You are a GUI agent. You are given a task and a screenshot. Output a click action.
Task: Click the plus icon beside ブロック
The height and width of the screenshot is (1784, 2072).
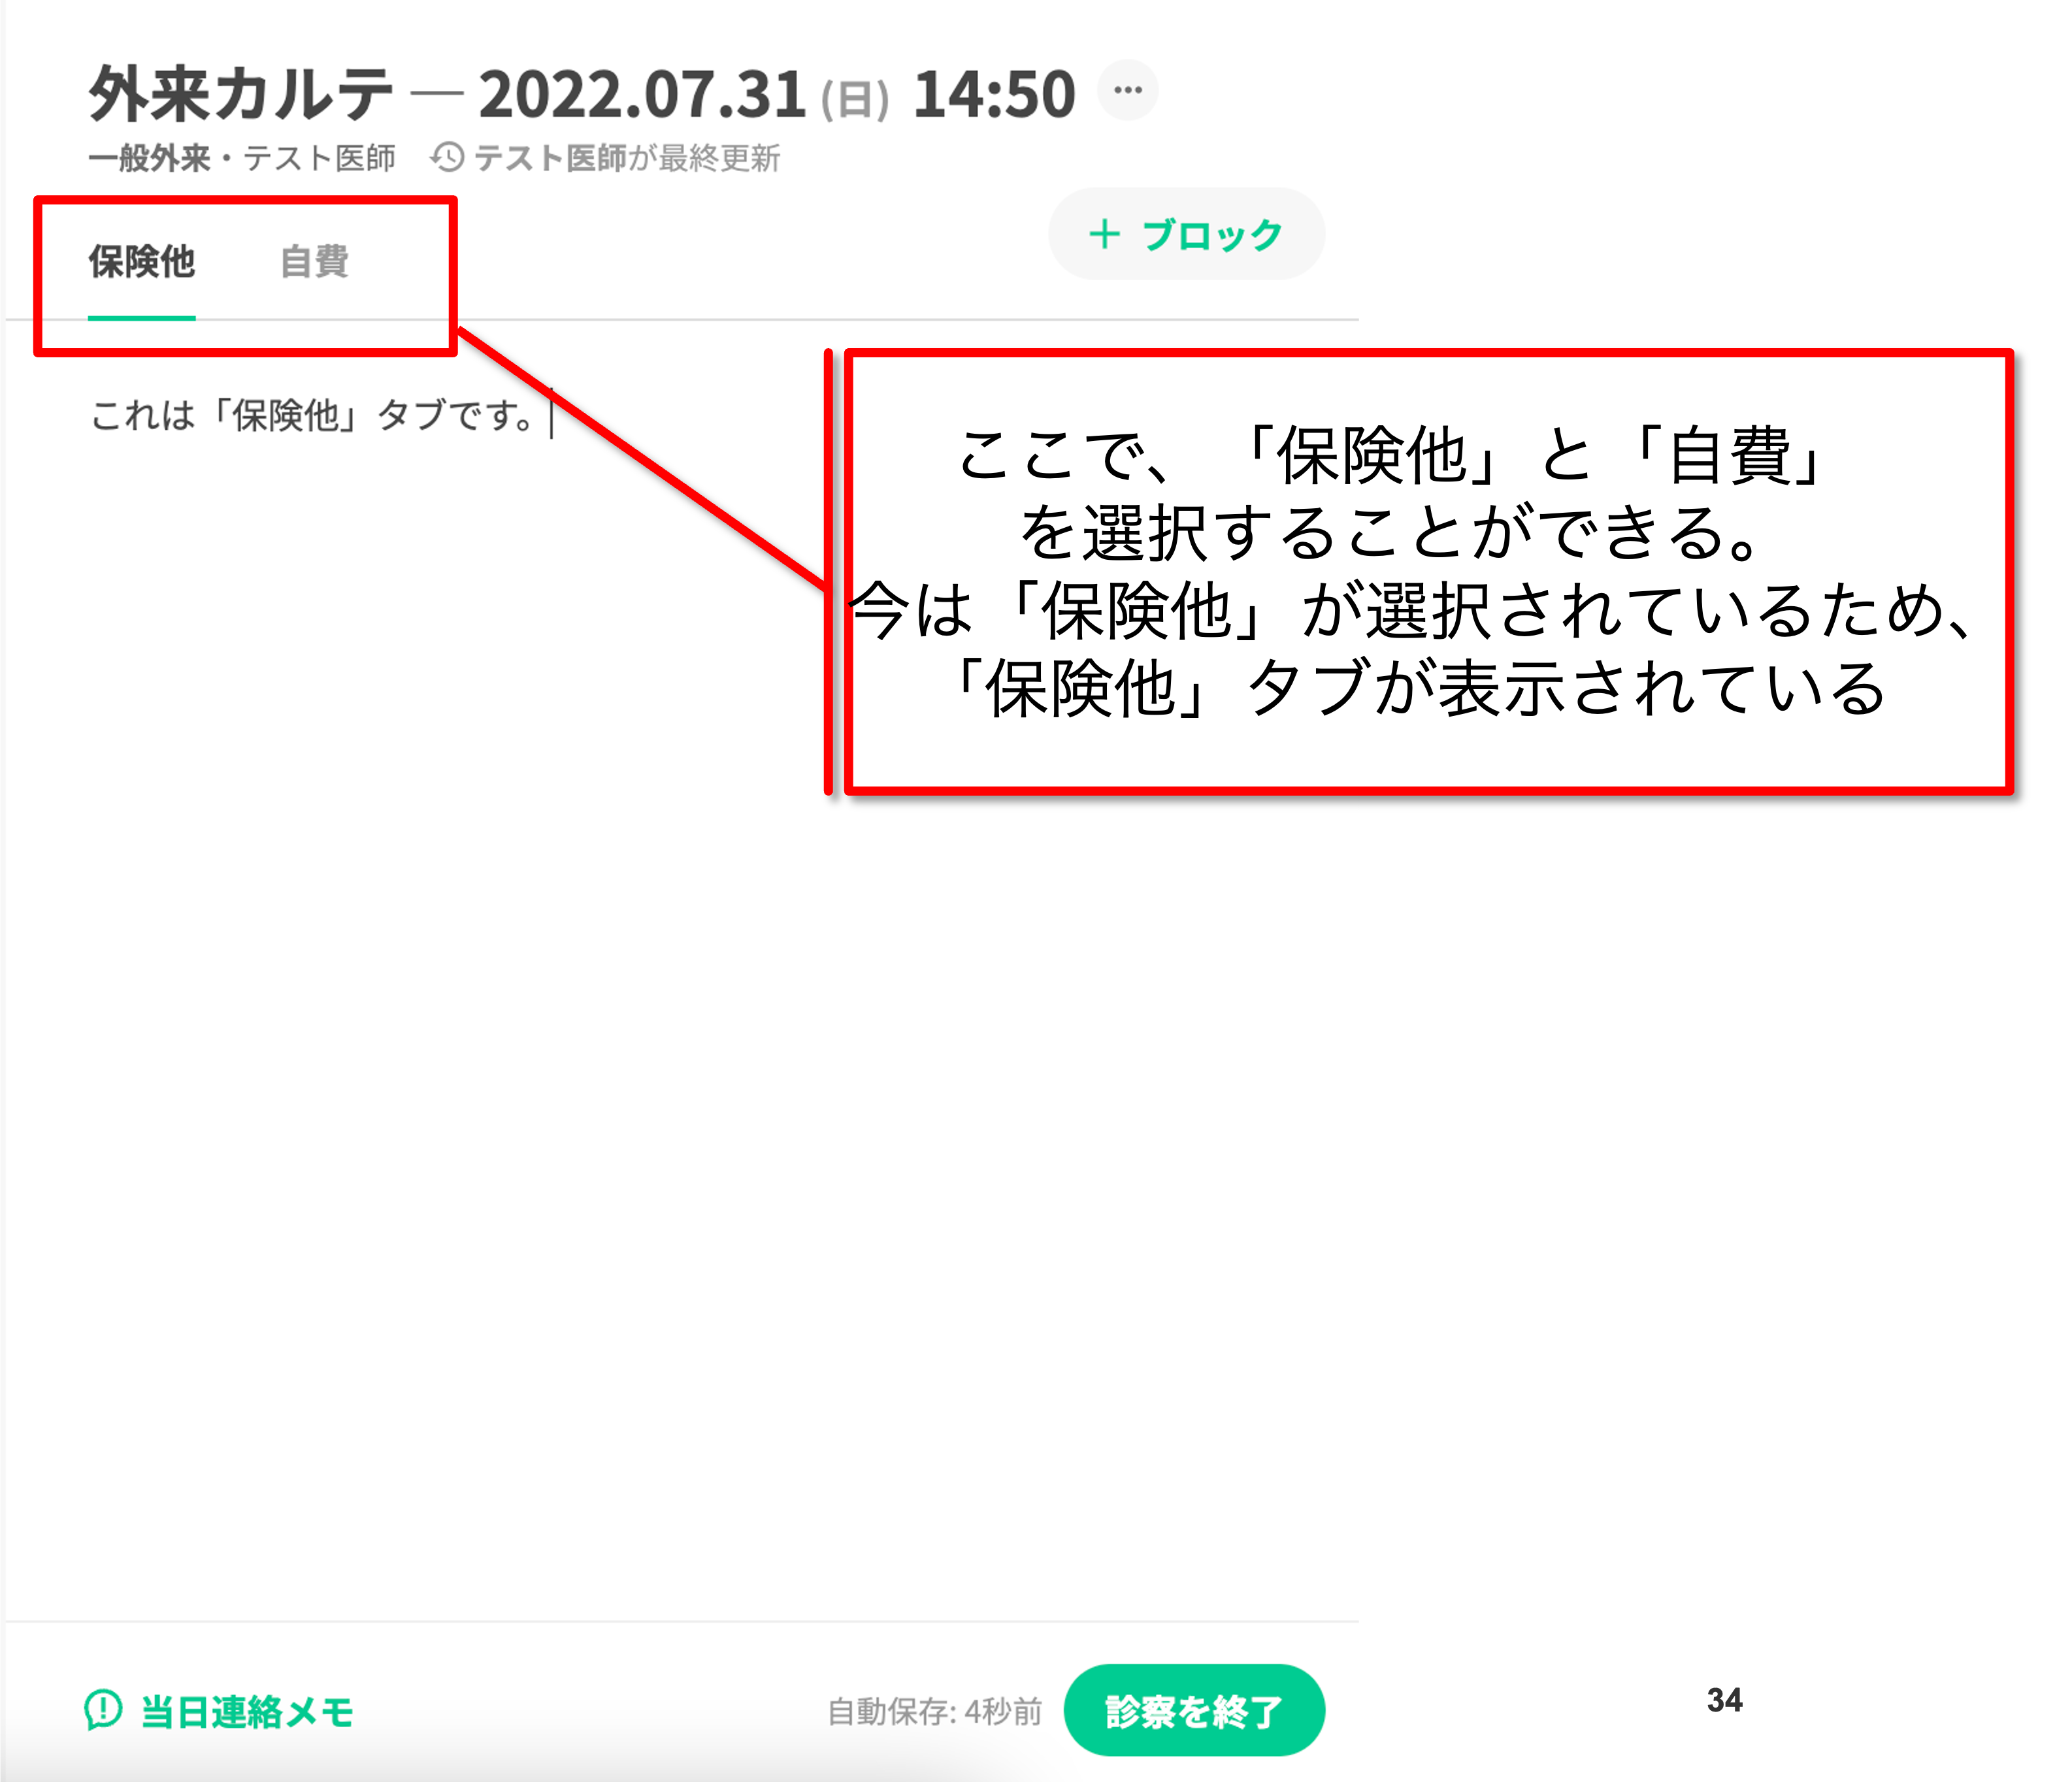(1104, 235)
